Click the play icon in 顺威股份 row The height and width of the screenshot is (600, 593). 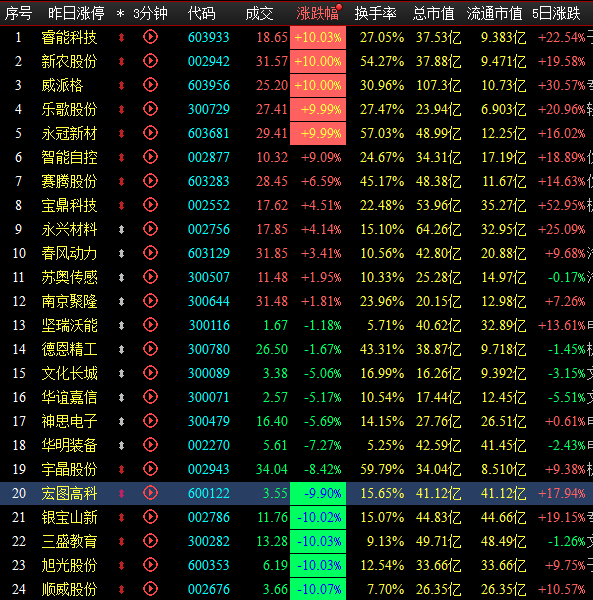[x=150, y=589]
